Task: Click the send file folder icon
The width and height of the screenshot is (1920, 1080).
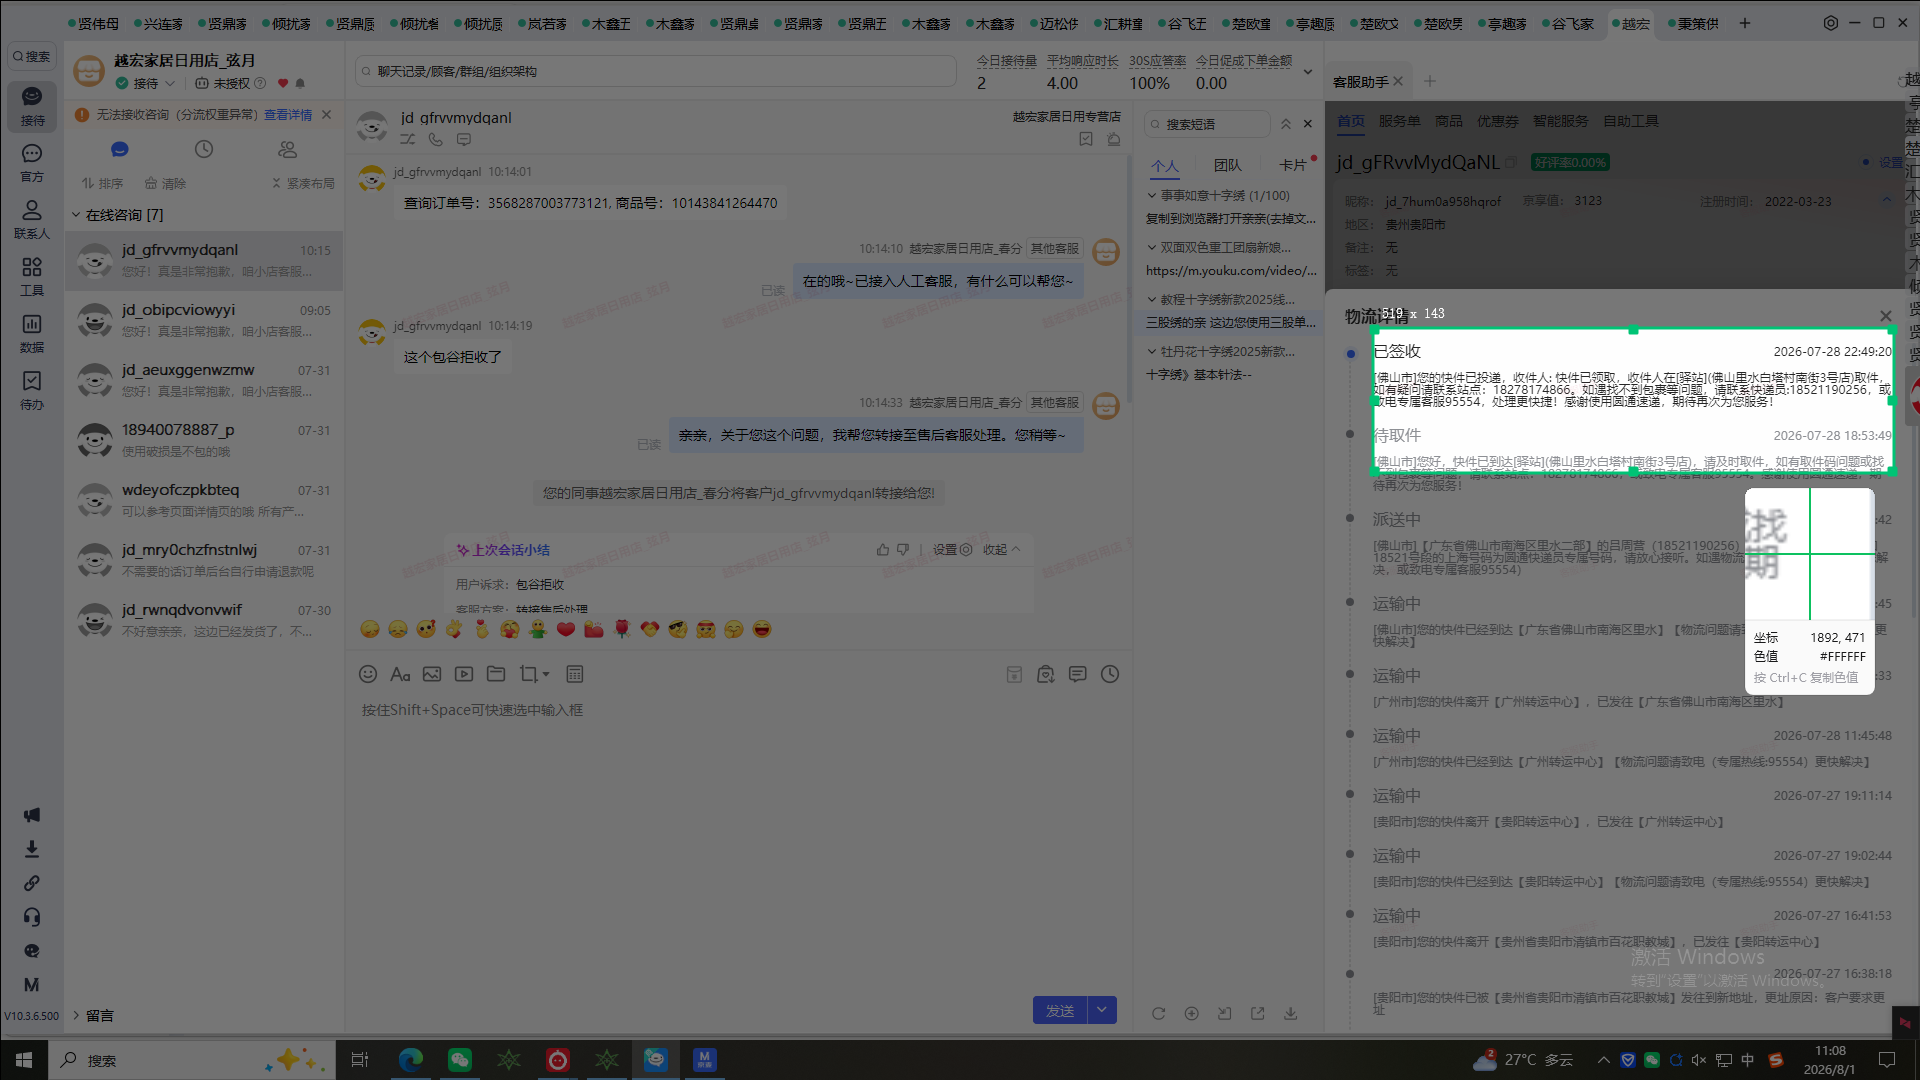Action: (496, 674)
